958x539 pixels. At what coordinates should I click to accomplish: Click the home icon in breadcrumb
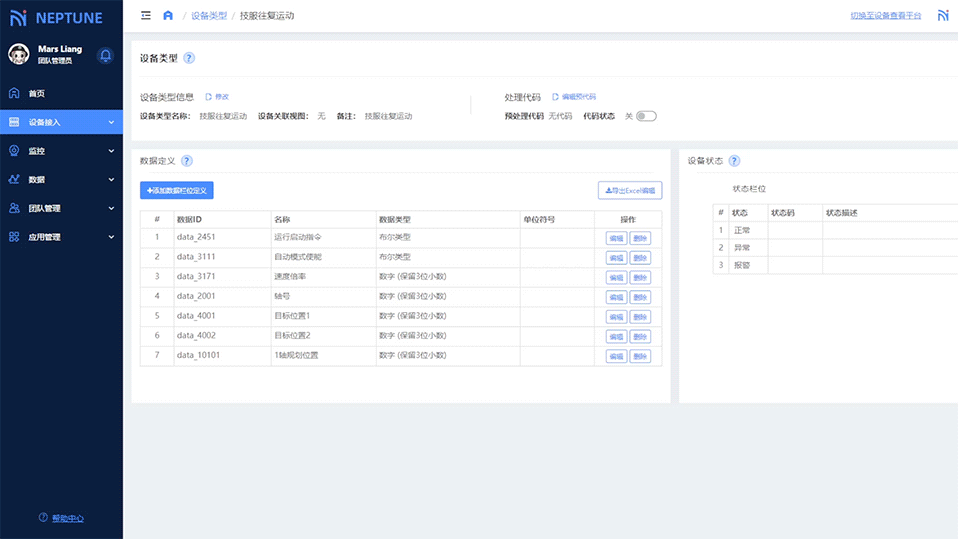click(168, 16)
